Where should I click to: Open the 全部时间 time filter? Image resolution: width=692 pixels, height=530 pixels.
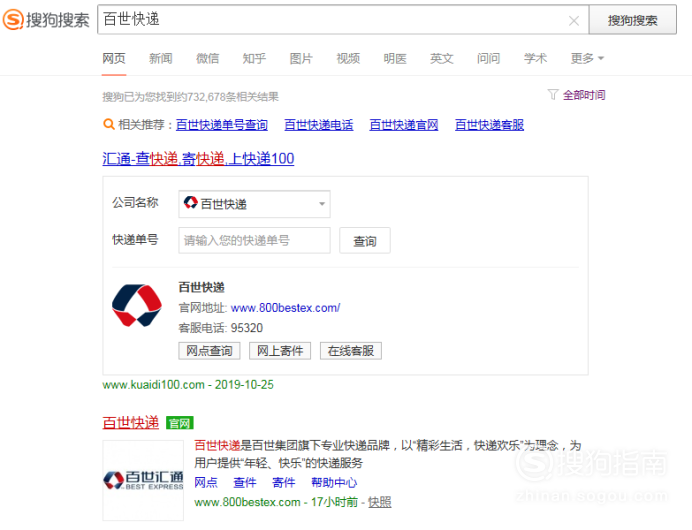584,95
